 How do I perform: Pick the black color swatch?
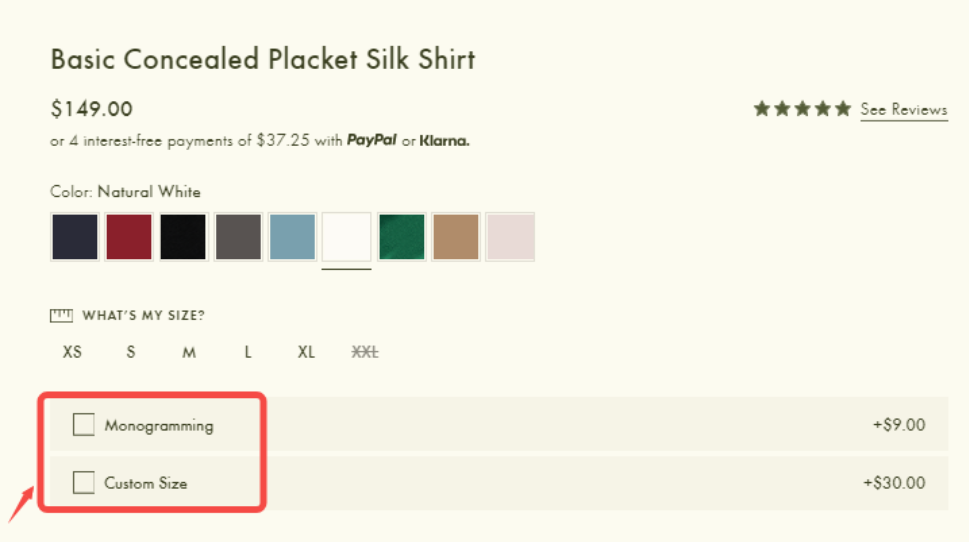[183, 237]
